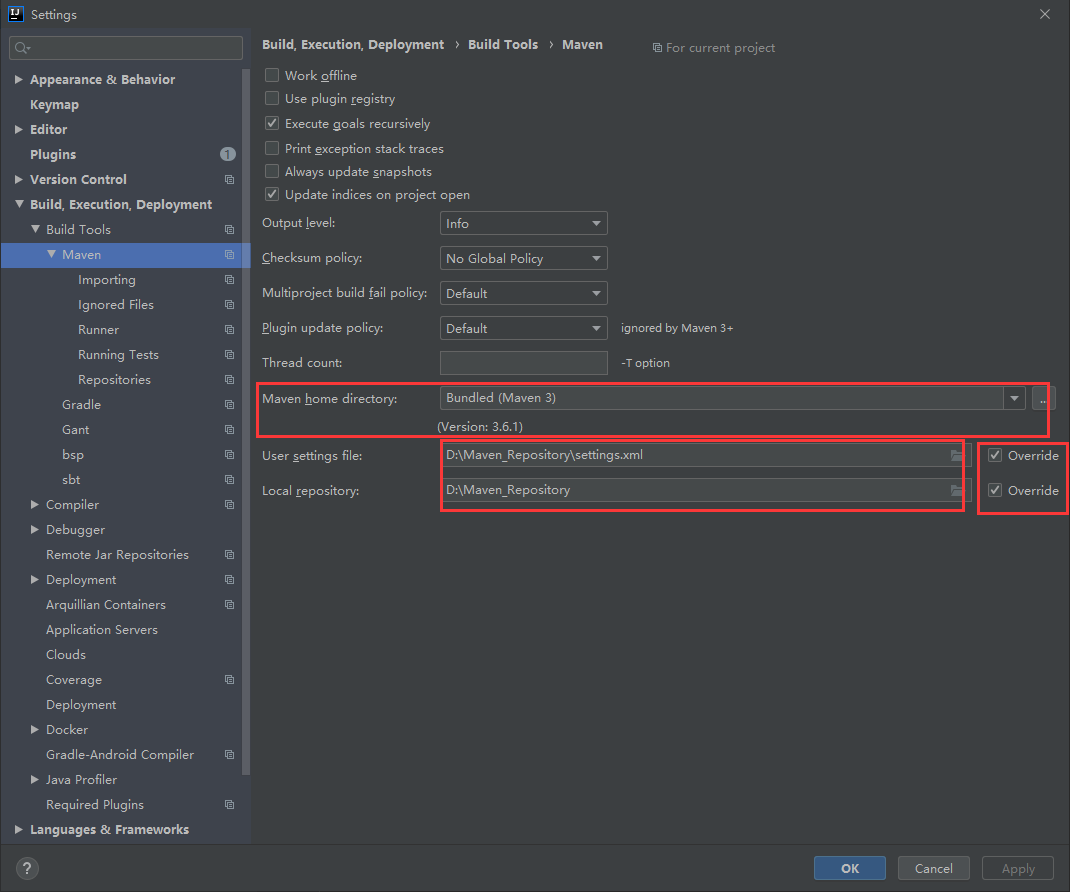Enable Use plugin registry checkbox
1070x892 pixels.
(x=272, y=98)
